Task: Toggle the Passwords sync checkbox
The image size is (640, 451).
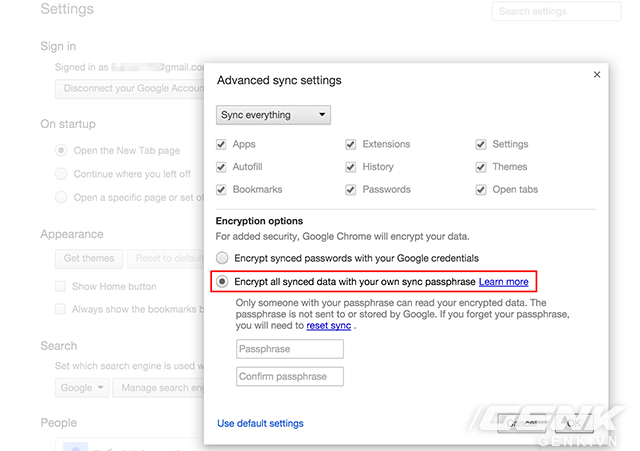Action: click(x=351, y=190)
